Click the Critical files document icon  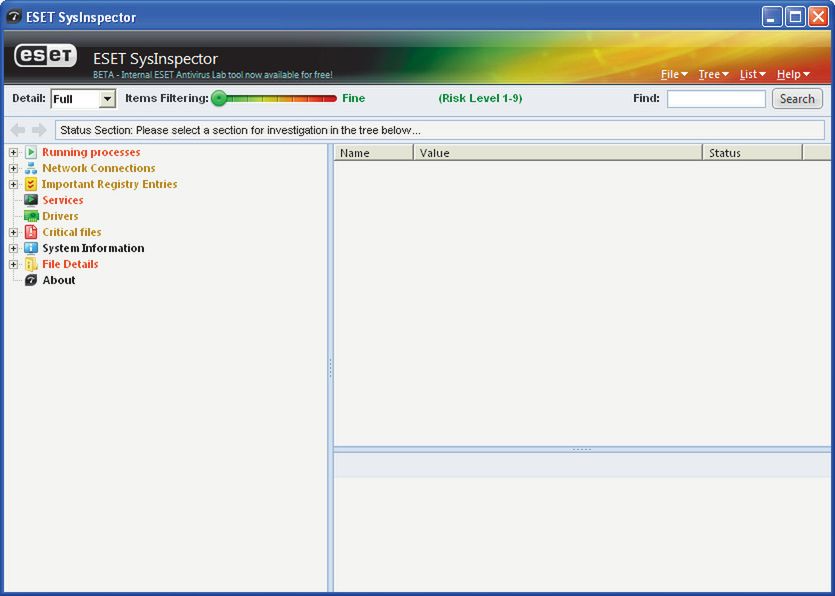(31, 232)
